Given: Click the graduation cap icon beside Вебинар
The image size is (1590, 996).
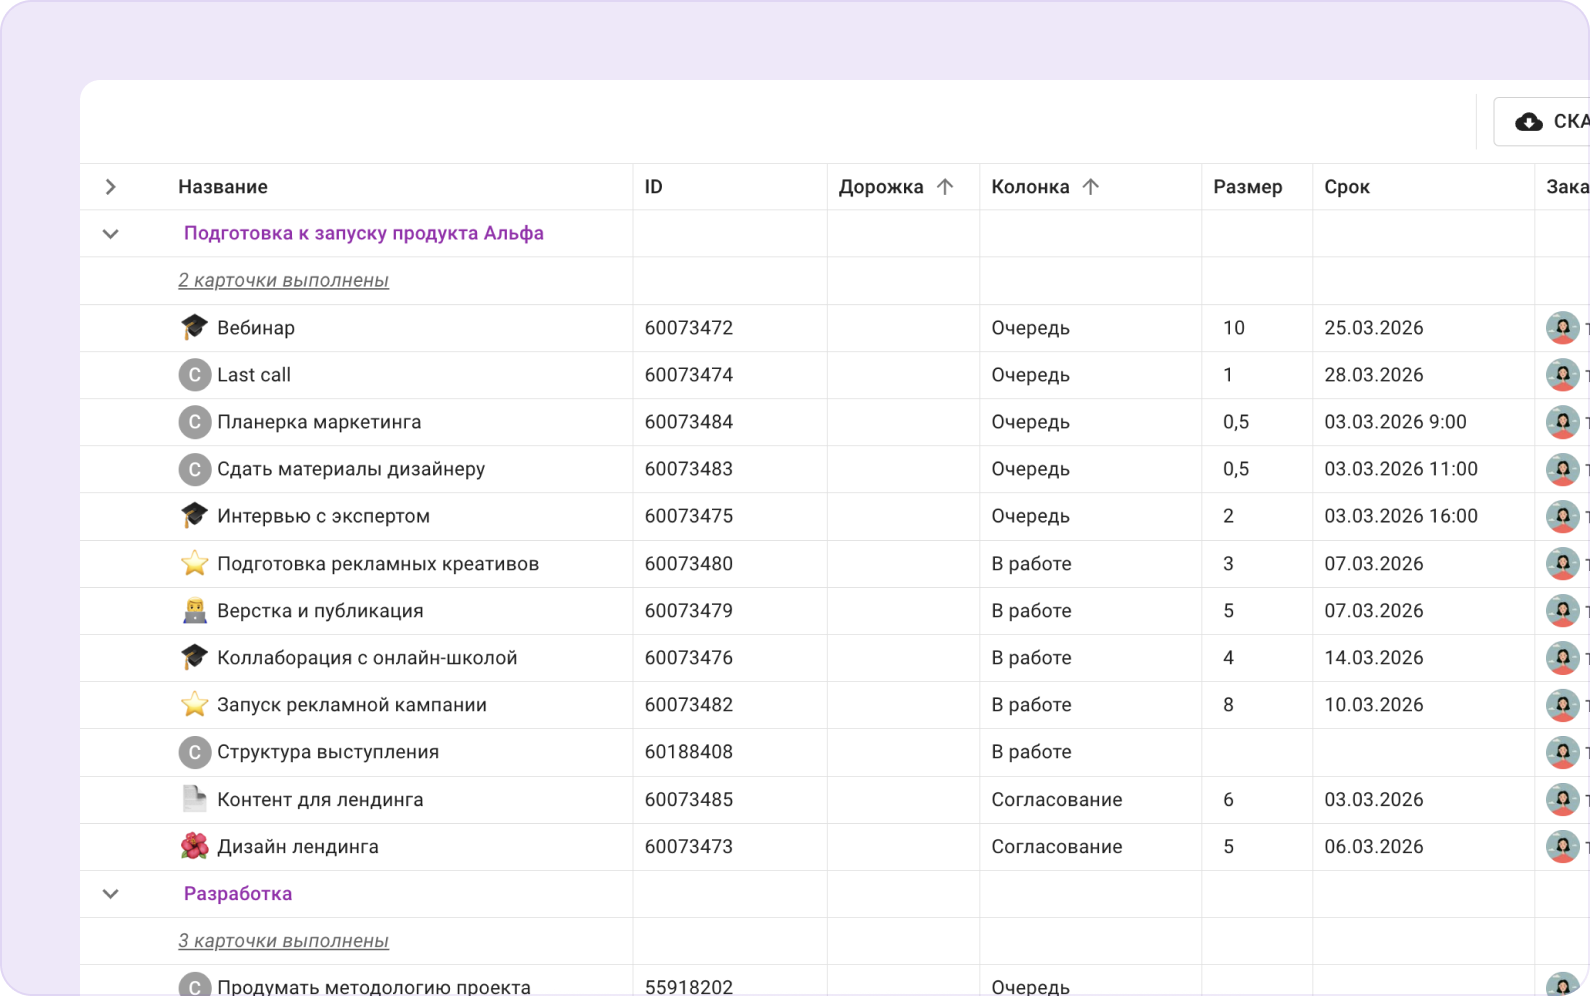Looking at the screenshot, I should [x=194, y=327].
